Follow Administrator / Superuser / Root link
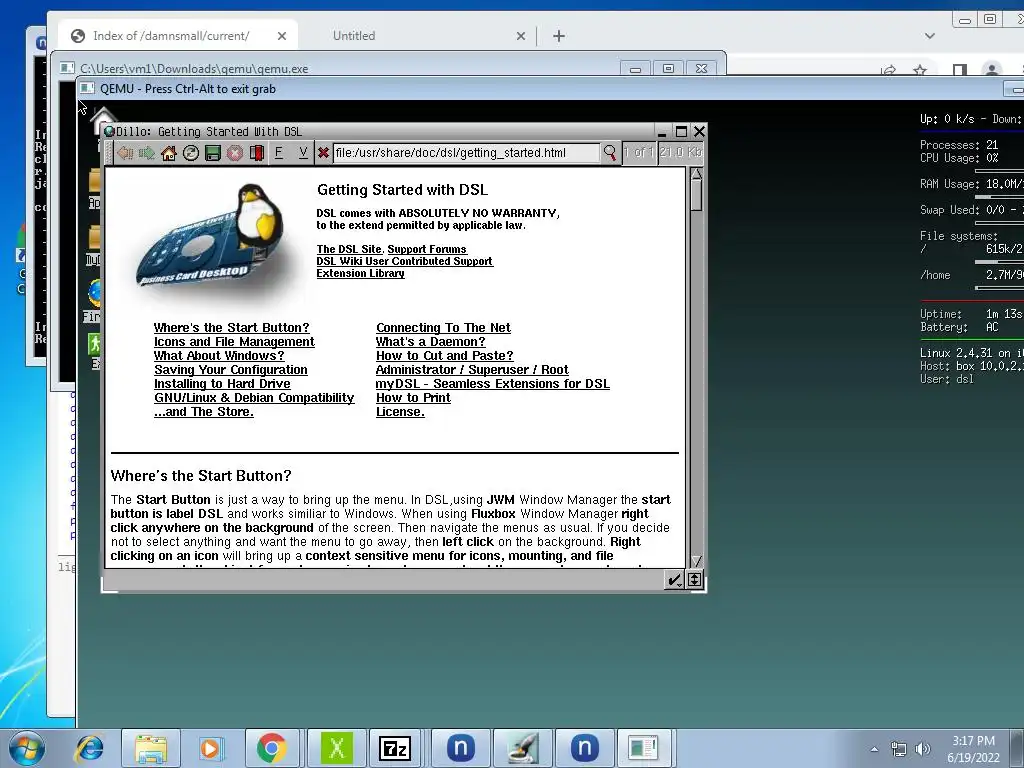Screen dimensions: 1024x768 pos(472,370)
